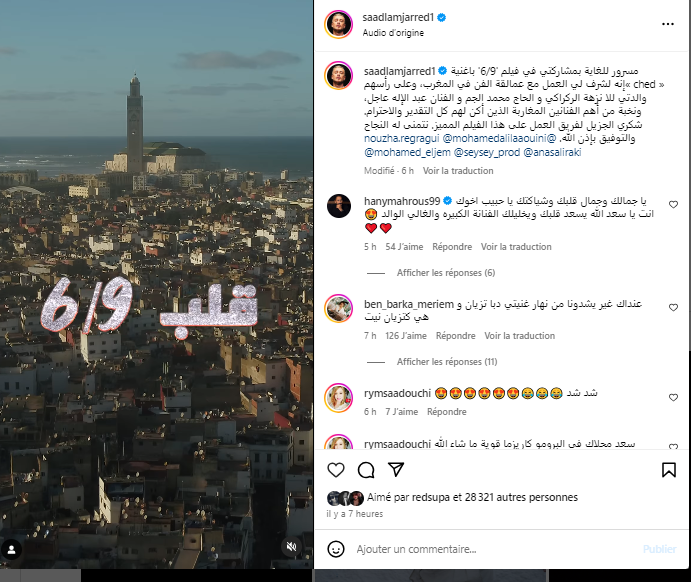Viewport: 691px width, 582px height.
Task: Expand Afficher les réponses (6)
Action: [446, 273]
